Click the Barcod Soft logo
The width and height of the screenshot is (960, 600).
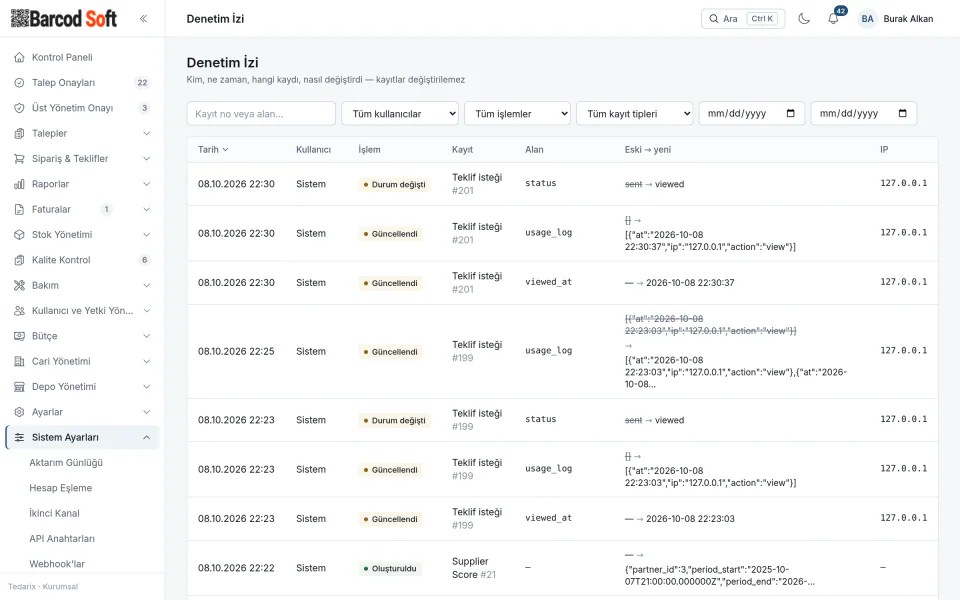[64, 18]
